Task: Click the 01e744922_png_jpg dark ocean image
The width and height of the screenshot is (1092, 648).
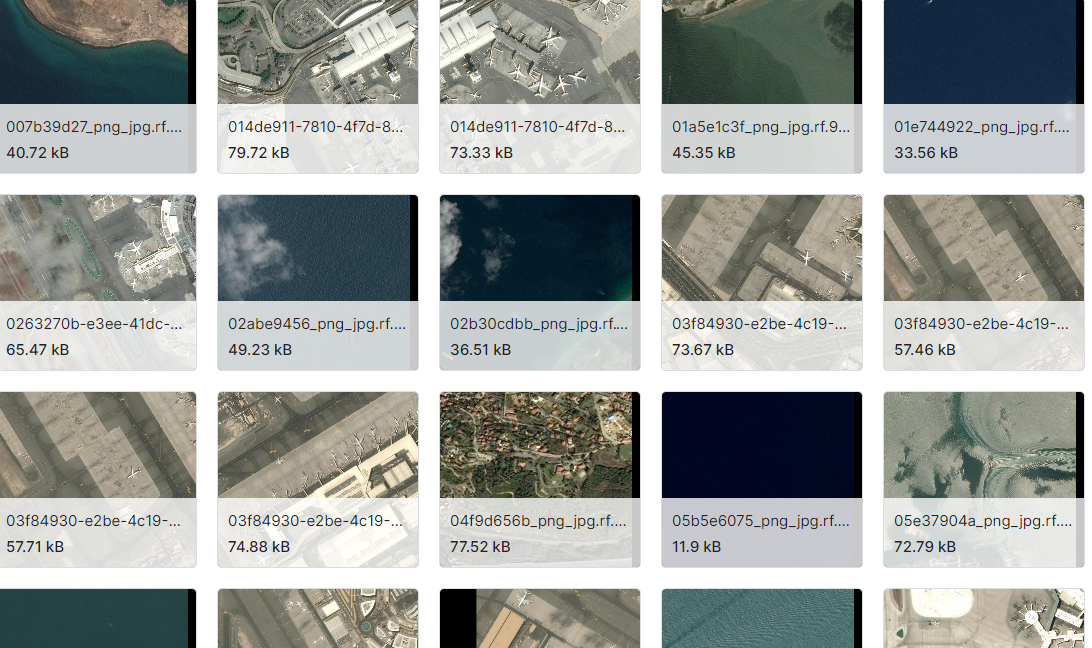Action: [983, 50]
